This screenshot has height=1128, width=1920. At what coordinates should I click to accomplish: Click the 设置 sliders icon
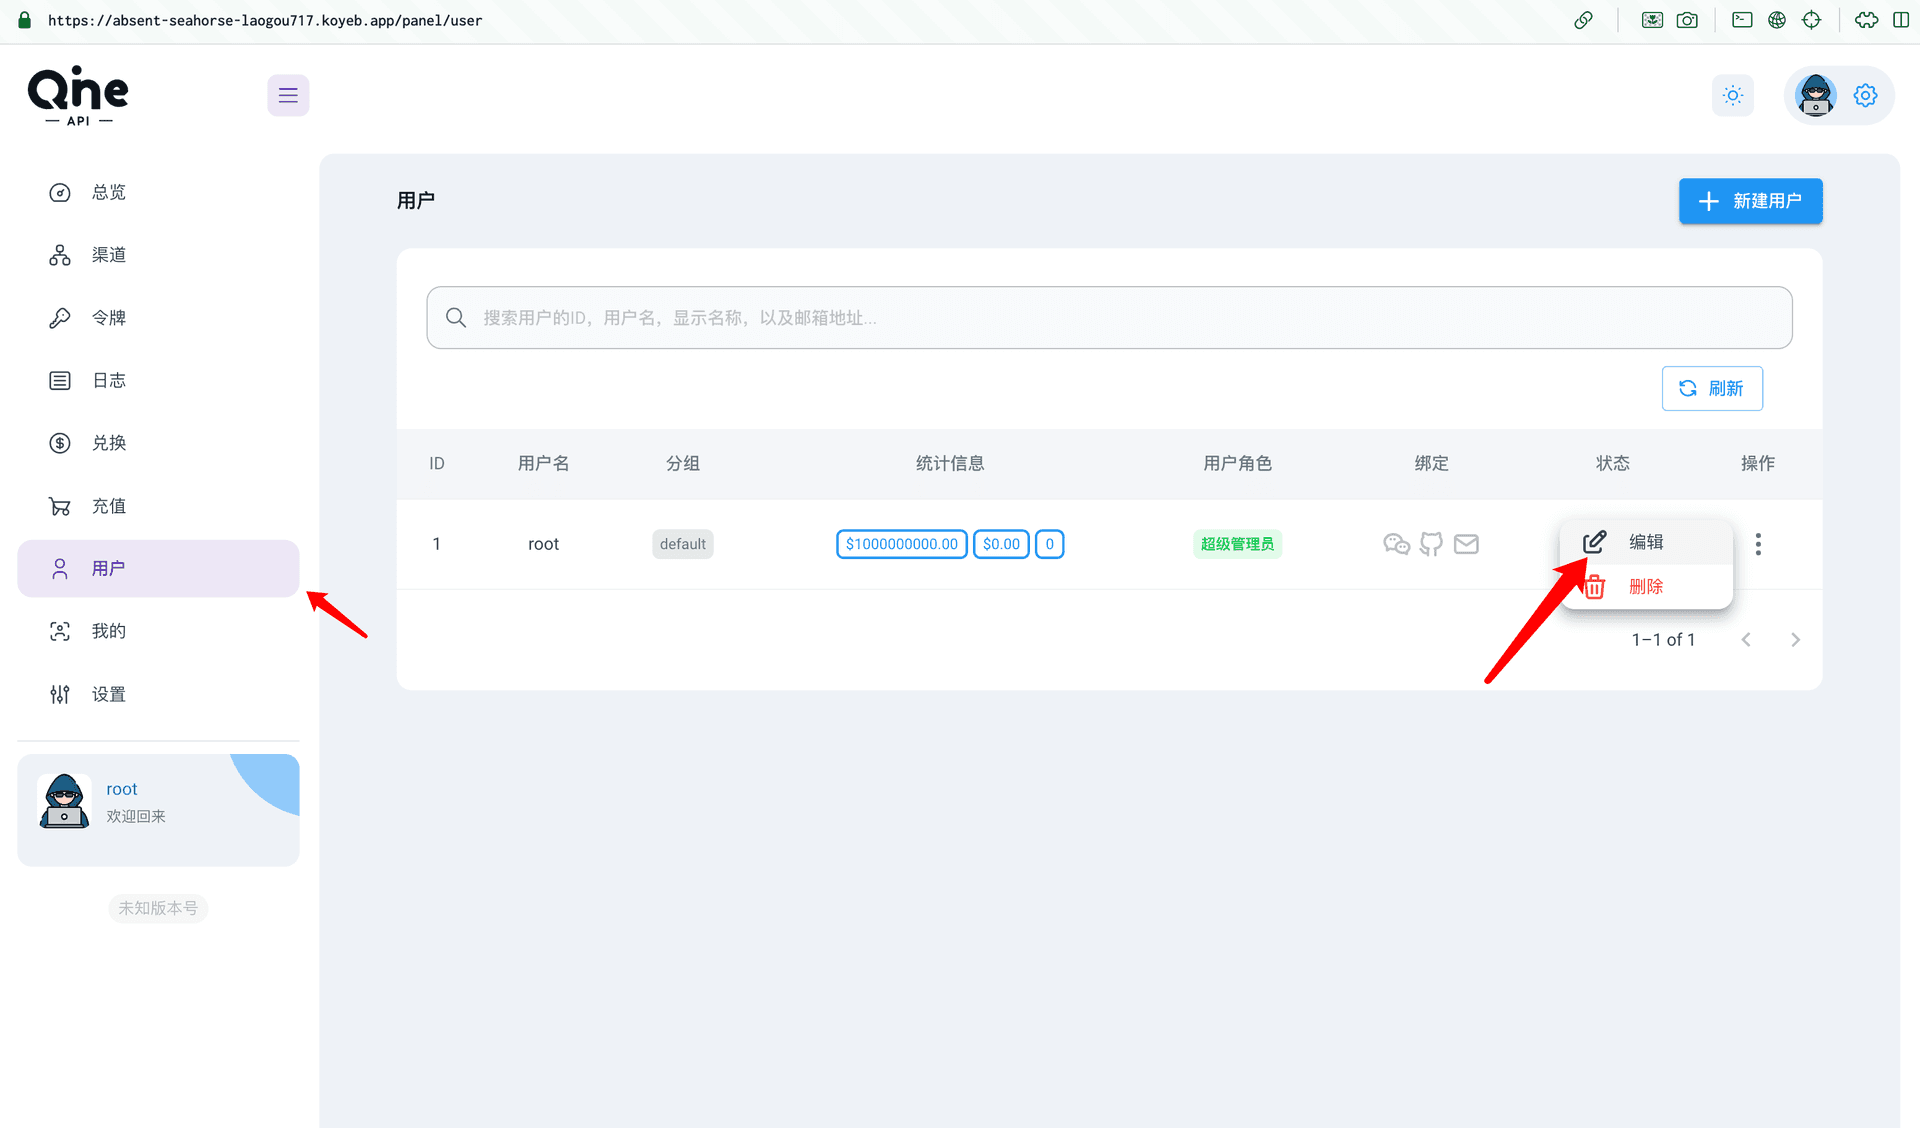pyautogui.click(x=60, y=694)
